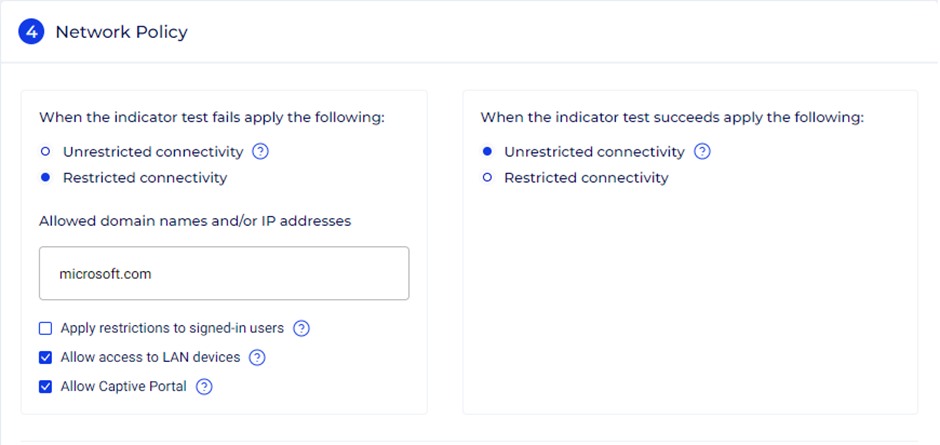The height and width of the screenshot is (445, 940).
Task: Open help icon beside success-case Unrestricted connectivity
Action: coord(702,152)
